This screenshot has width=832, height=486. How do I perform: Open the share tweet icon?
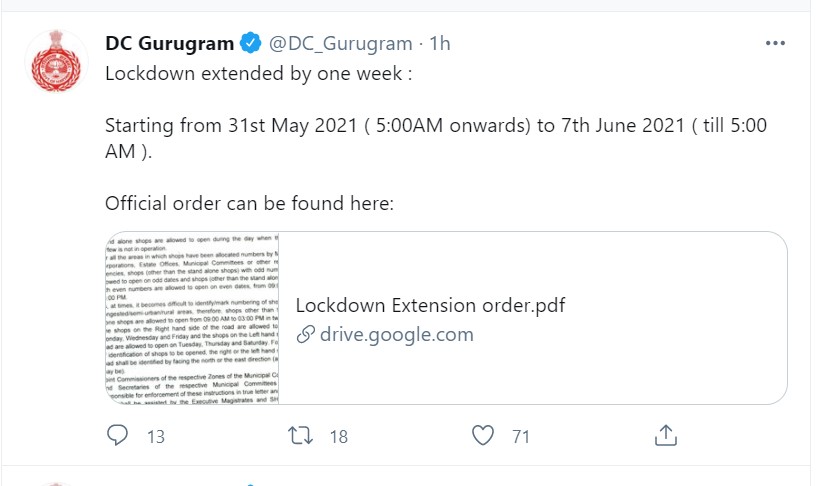(666, 435)
